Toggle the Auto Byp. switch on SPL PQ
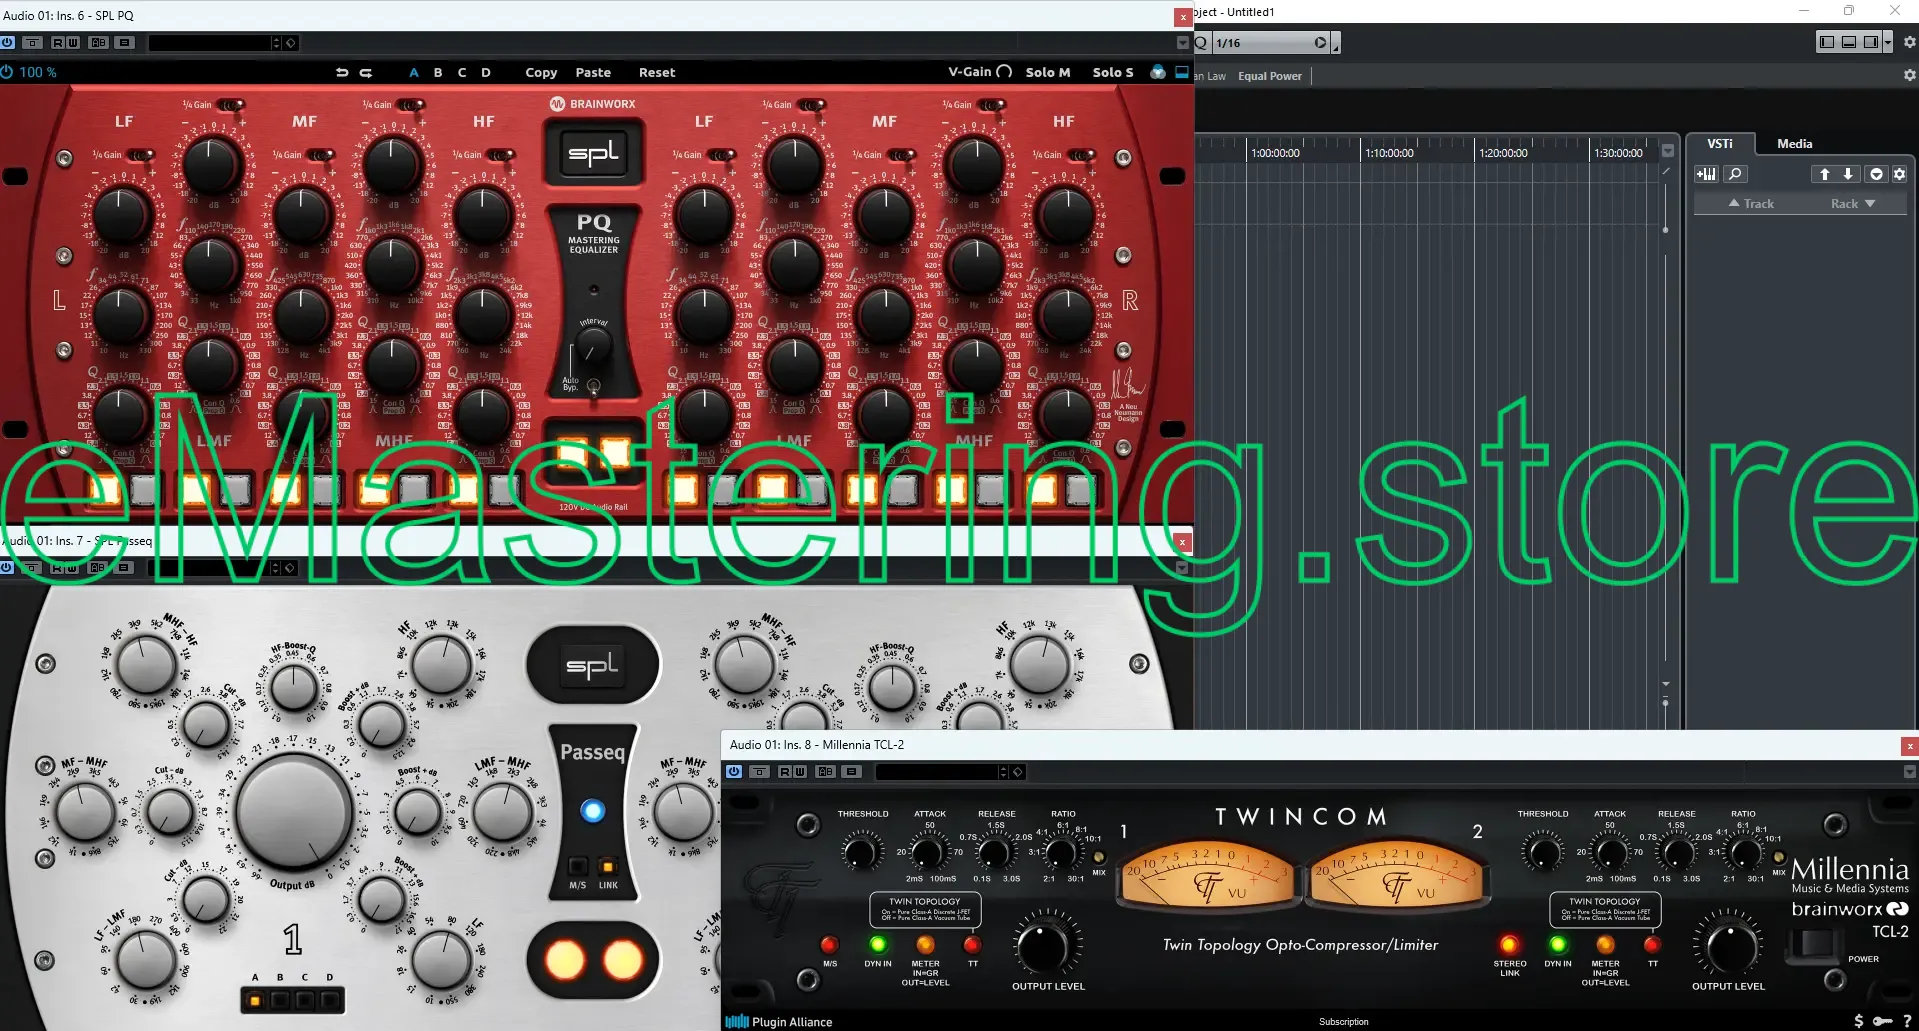This screenshot has height=1031, width=1919. [594, 386]
